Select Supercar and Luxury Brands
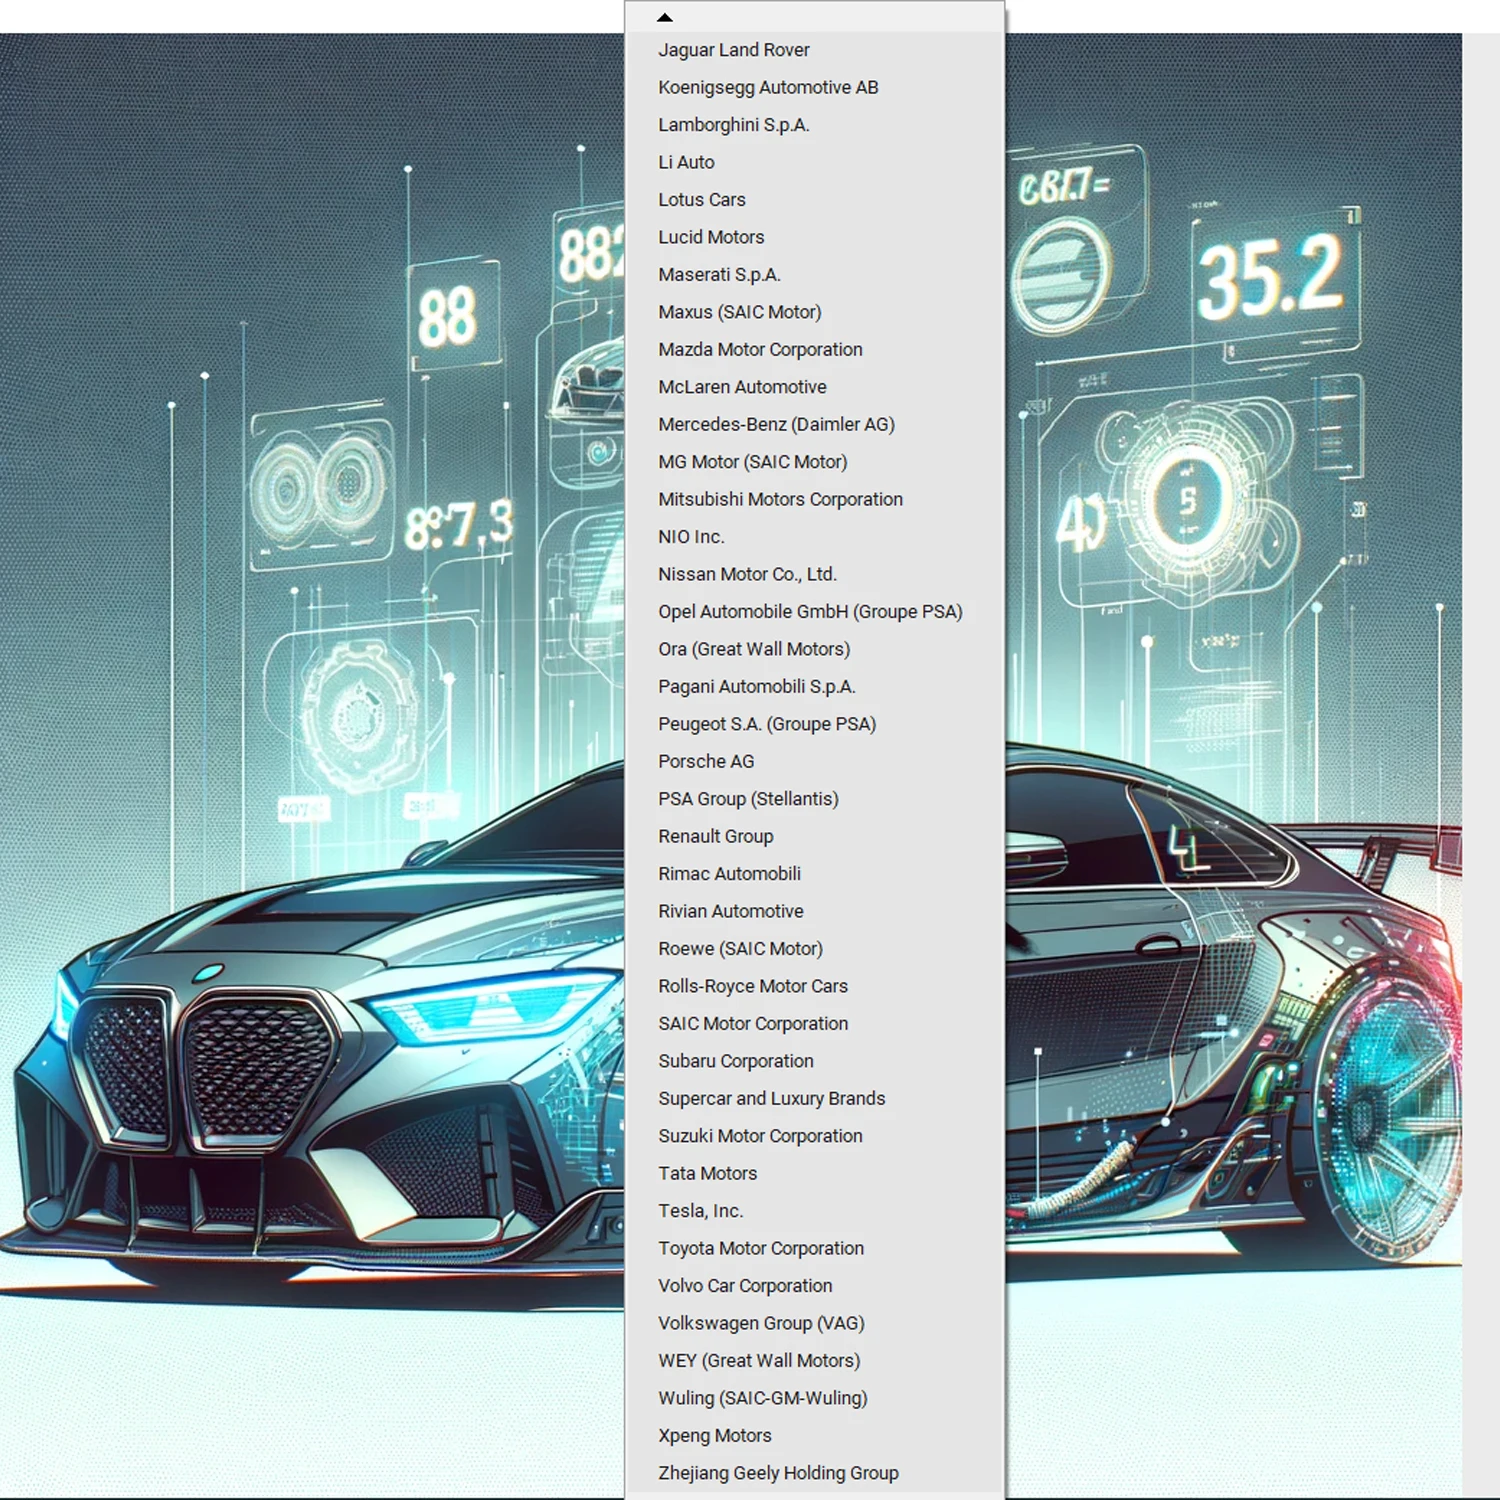This screenshot has width=1500, height=1500. coord(771,1098)
